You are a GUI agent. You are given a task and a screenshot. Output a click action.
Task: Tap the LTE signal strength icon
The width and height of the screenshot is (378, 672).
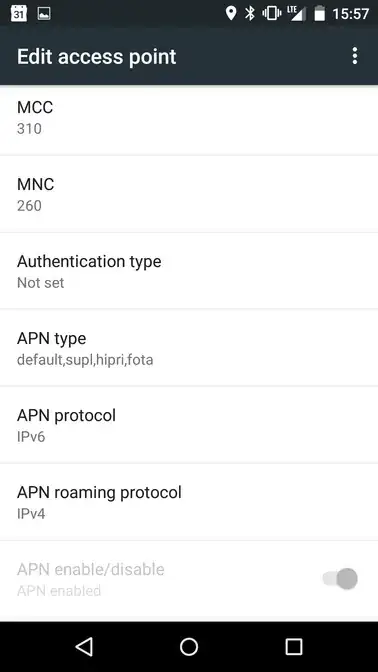[x=297, y=14]
